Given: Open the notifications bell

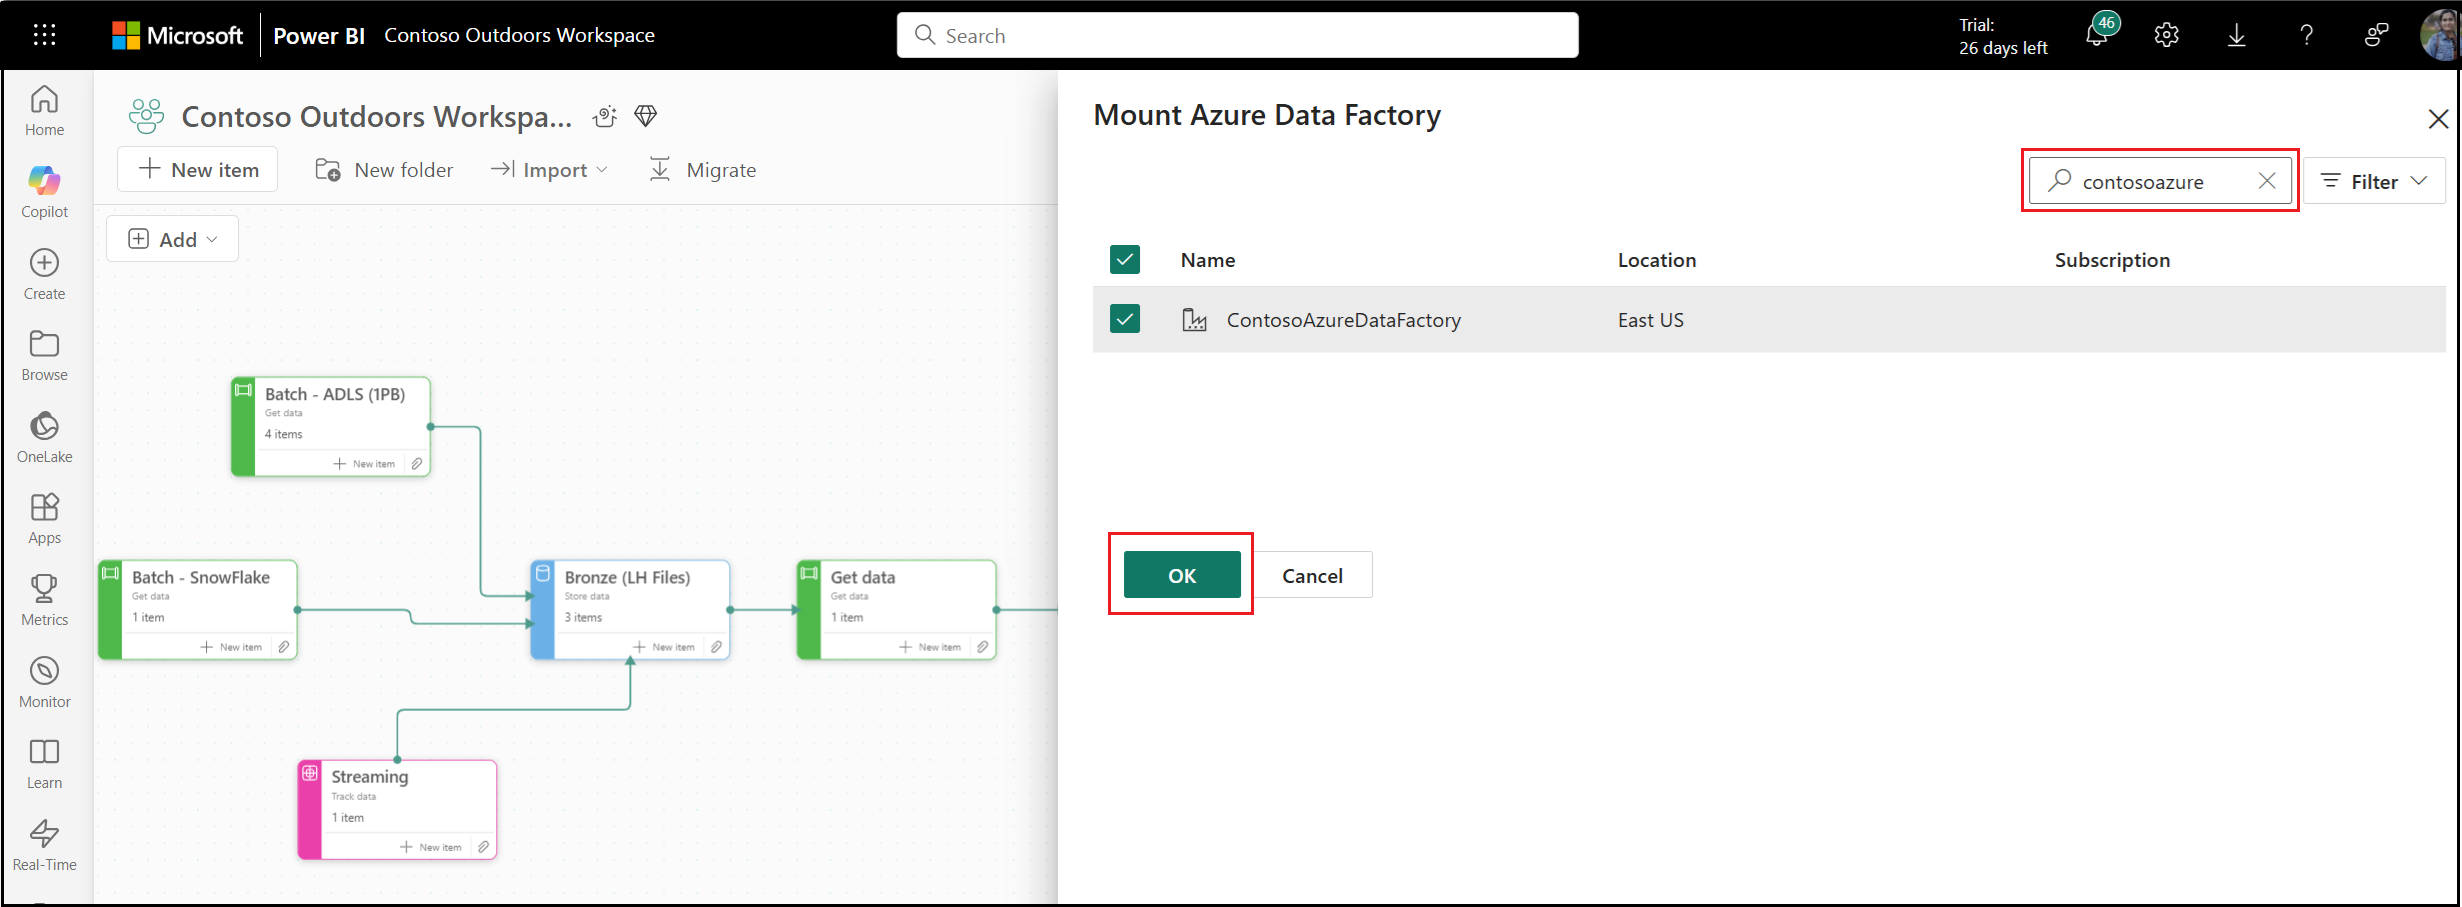Looking at the screenshot, I should pyautogui.click(x=2097, y=34).
